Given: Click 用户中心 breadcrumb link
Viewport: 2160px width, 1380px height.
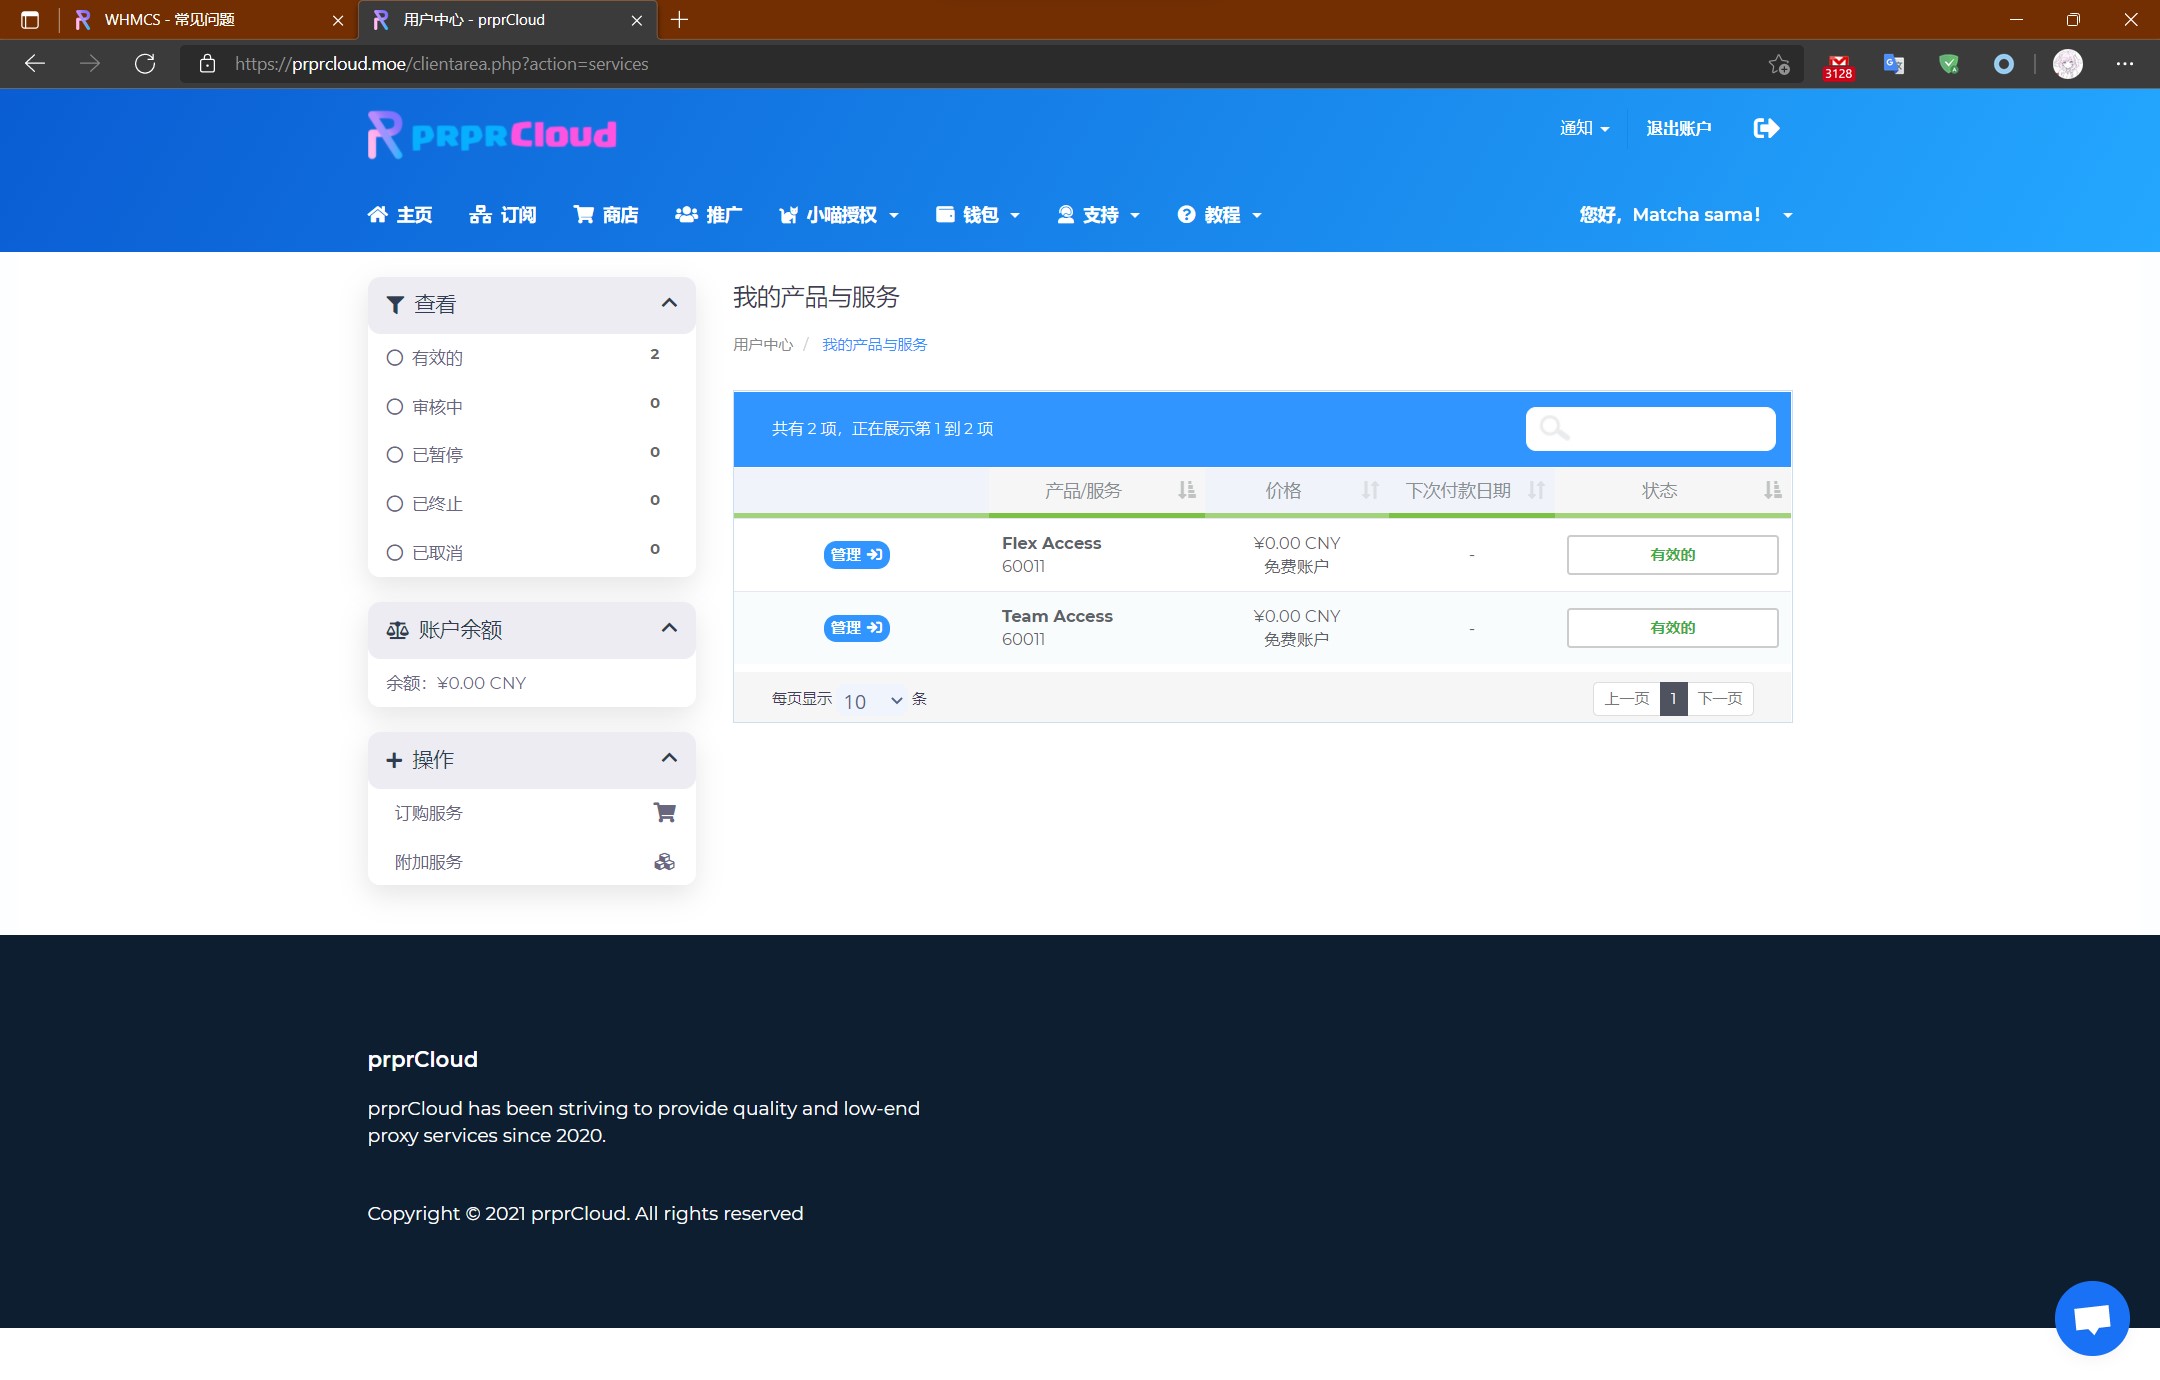Looking at the screenshot, I should point(763,344).
